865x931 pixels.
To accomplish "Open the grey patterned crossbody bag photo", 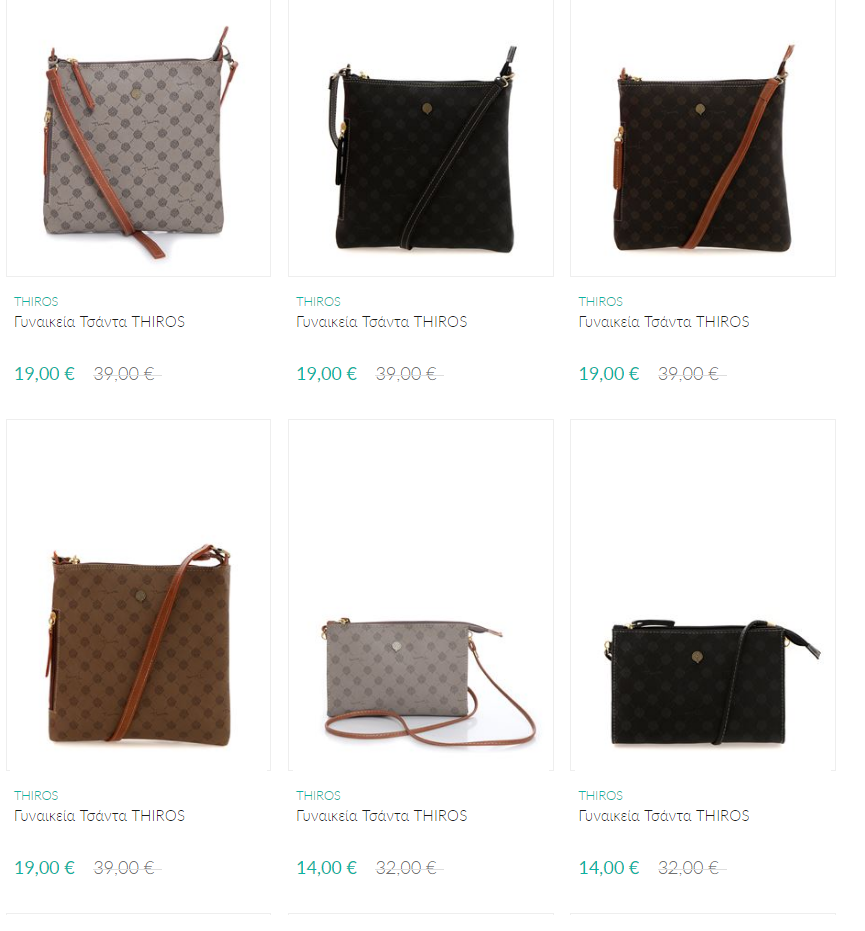I will point(138,138).
